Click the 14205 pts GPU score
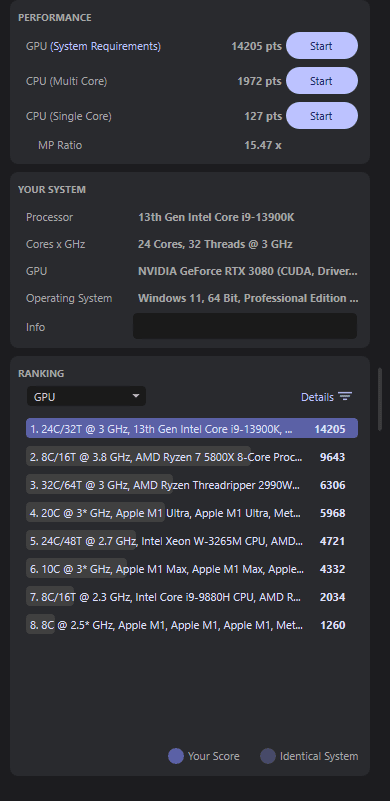The width and height of the screenshot is (390, 801). pyautogui.click(x=256, y=46)
